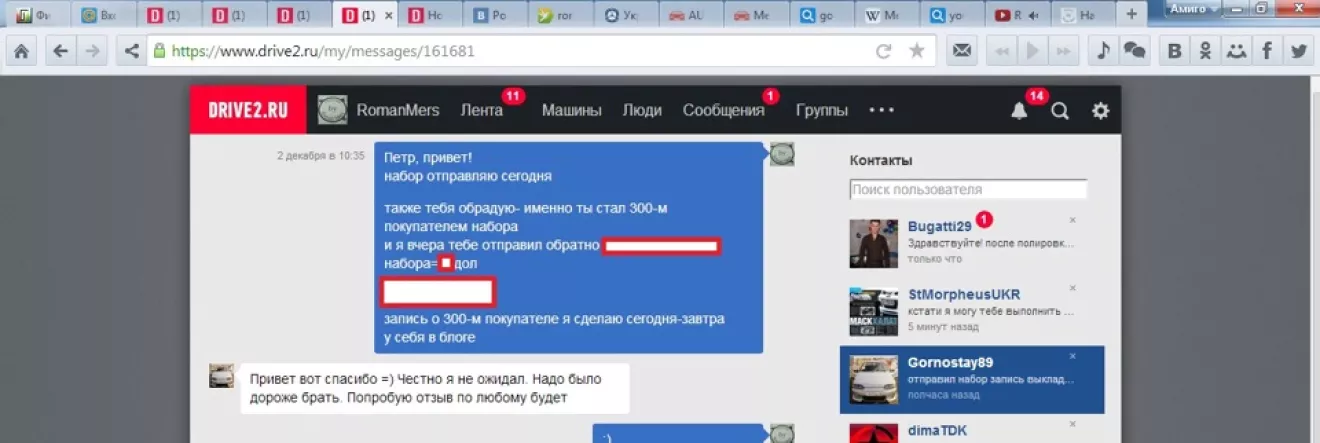Switch to the leftmost browser tab
Viewport: 1320px width, 443px height.
pos(38,15)
